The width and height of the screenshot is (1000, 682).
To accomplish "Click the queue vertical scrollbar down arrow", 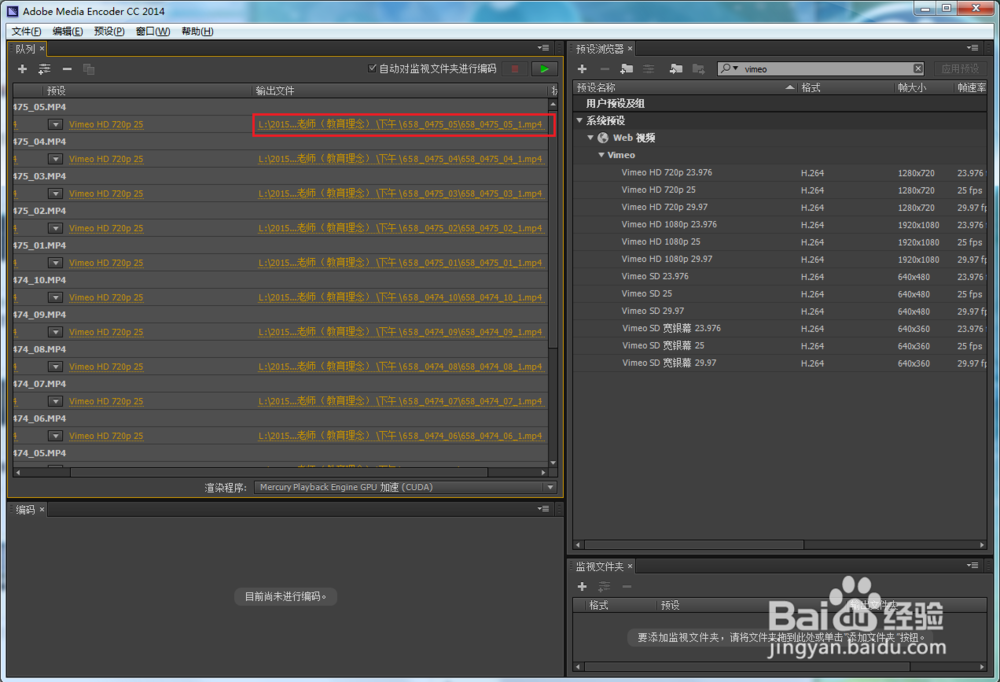I will coord(553,463).
